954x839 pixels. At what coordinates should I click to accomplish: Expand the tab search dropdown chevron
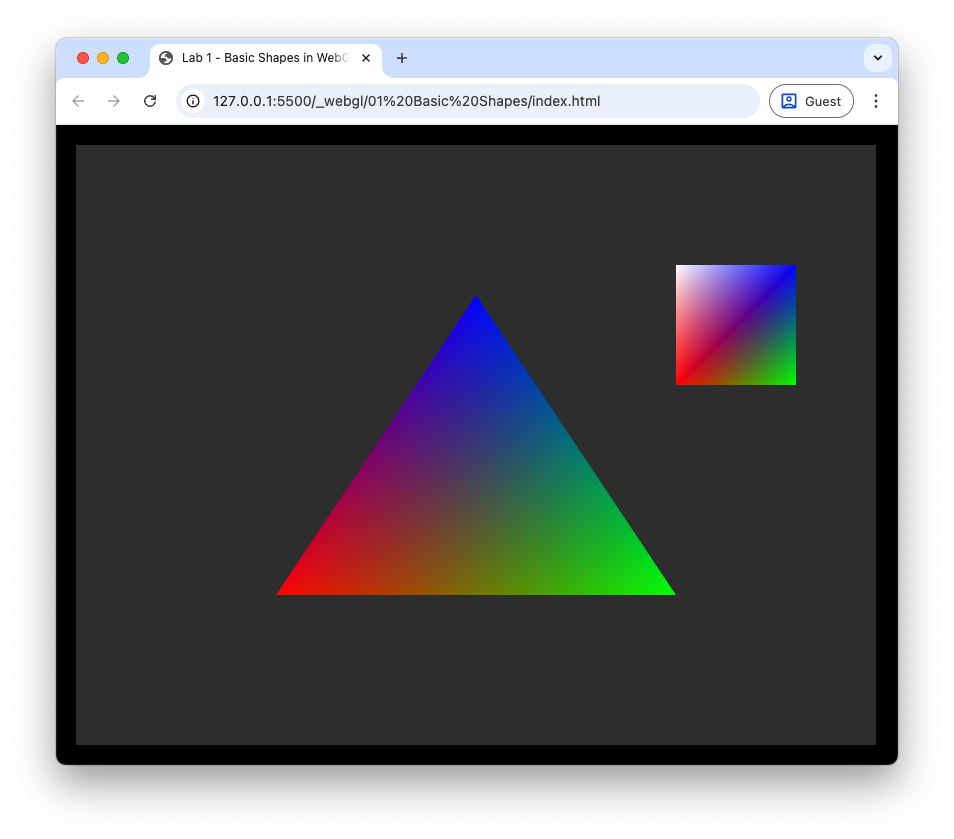tap(877, 58)
